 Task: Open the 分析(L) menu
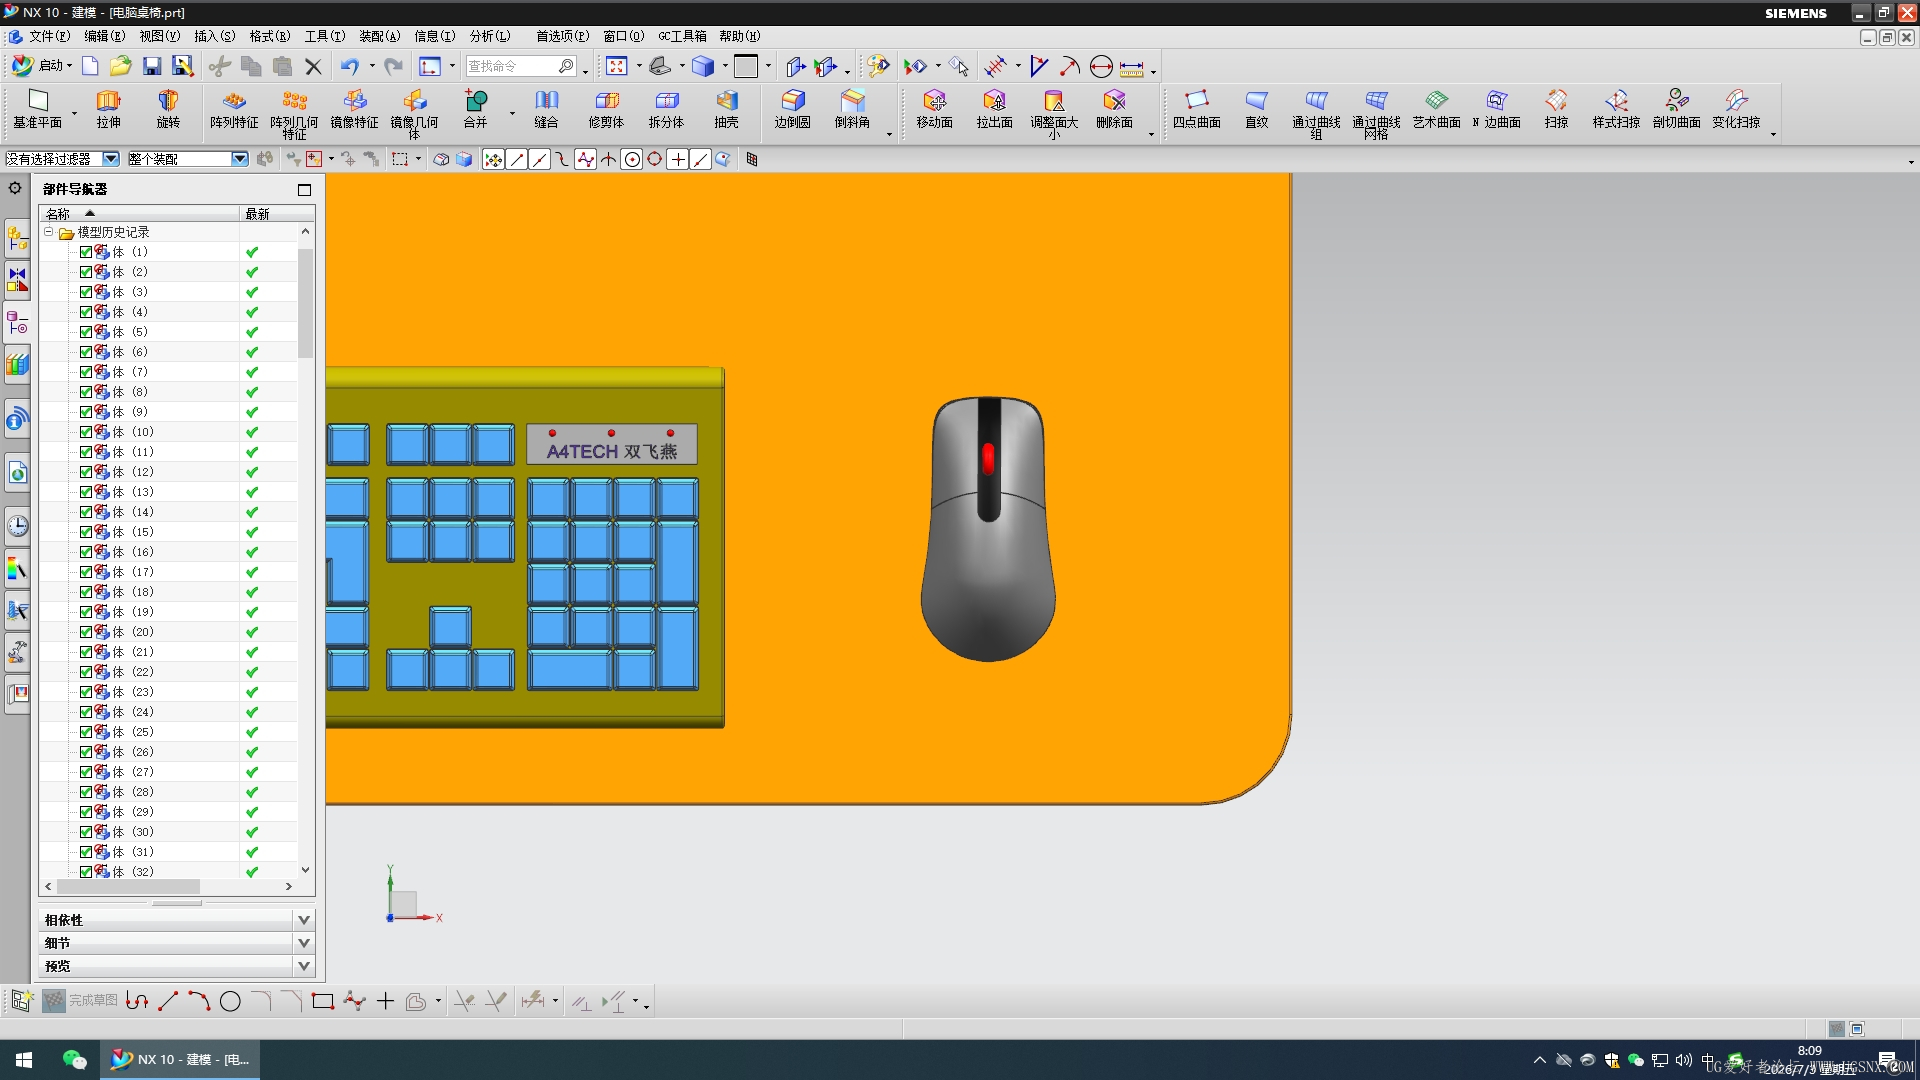pyautogui.click(x=490, y=36)
